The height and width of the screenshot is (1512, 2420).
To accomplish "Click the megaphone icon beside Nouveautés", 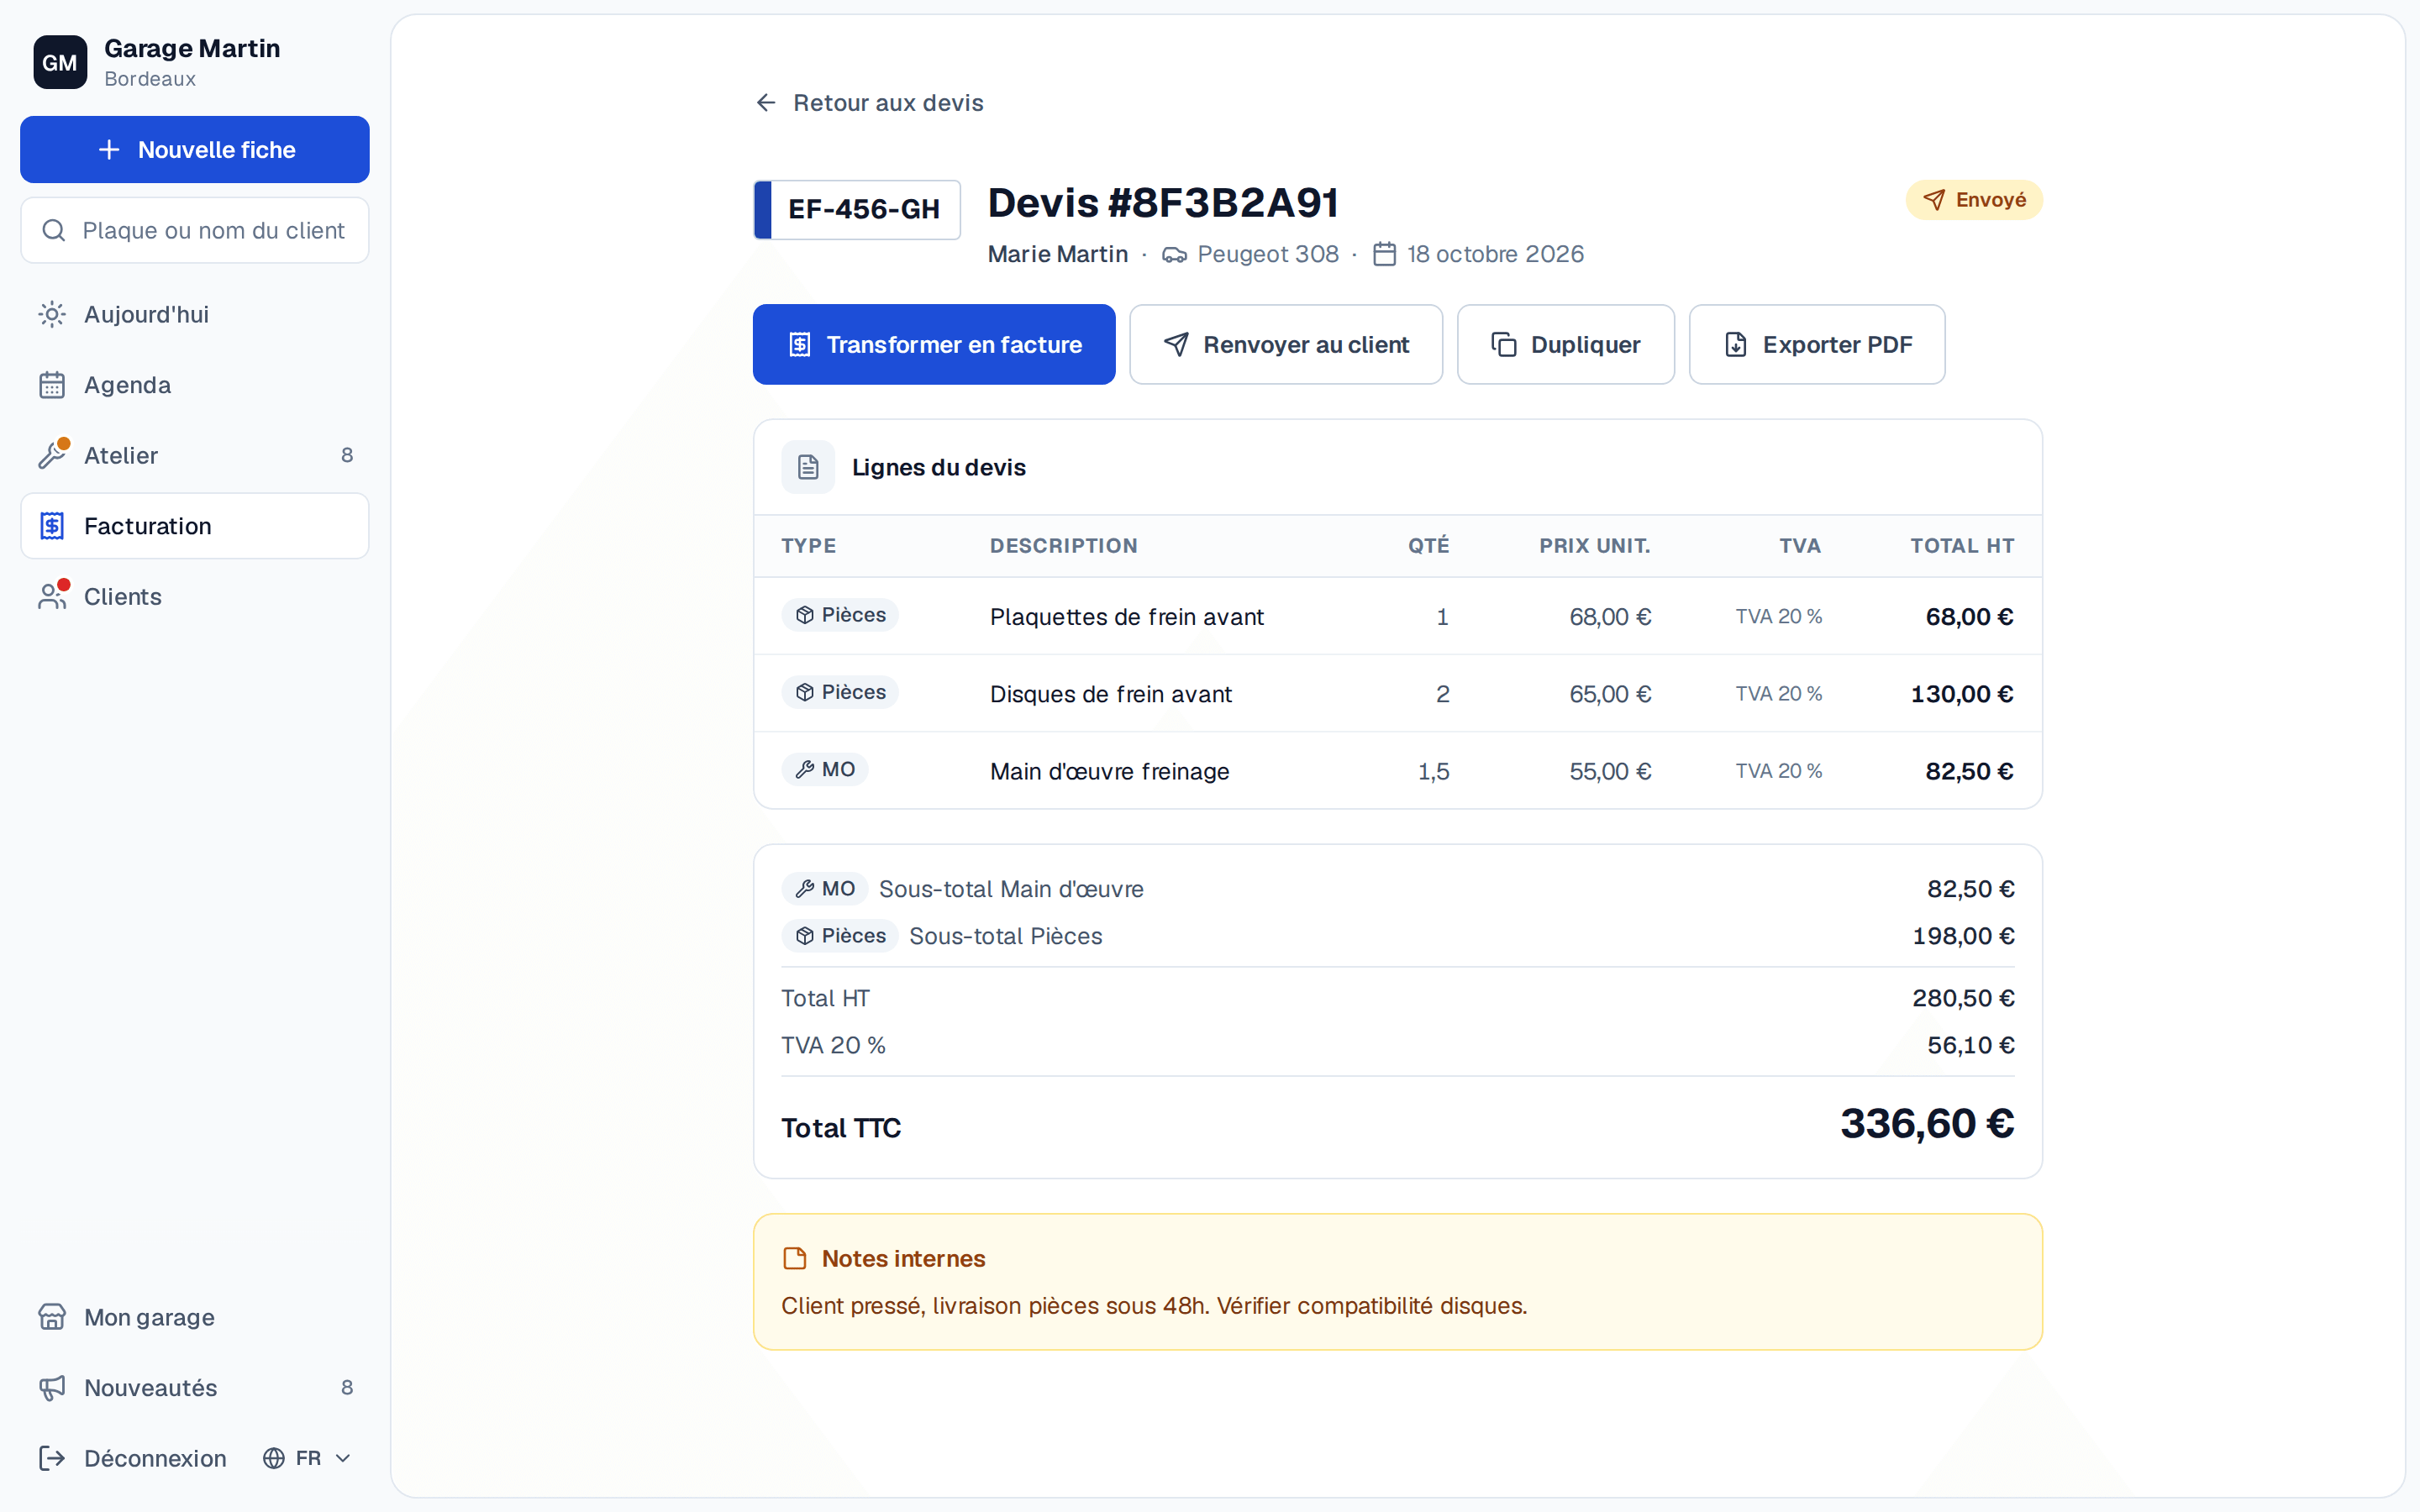I will pyautogui.click(x=52, y=1387).
